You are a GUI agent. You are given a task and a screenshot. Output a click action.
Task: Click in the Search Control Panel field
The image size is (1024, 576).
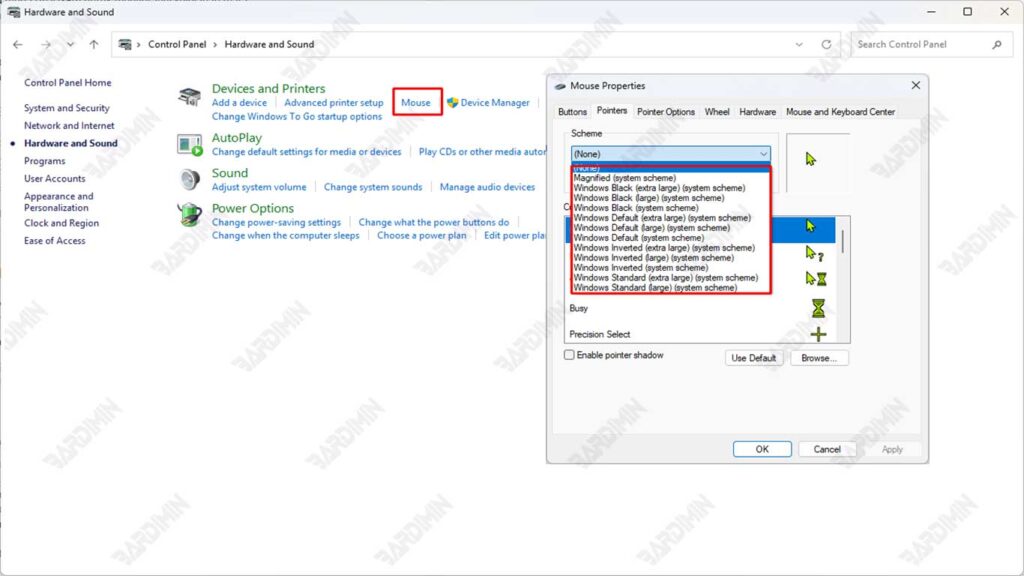[x=932, y=44]
